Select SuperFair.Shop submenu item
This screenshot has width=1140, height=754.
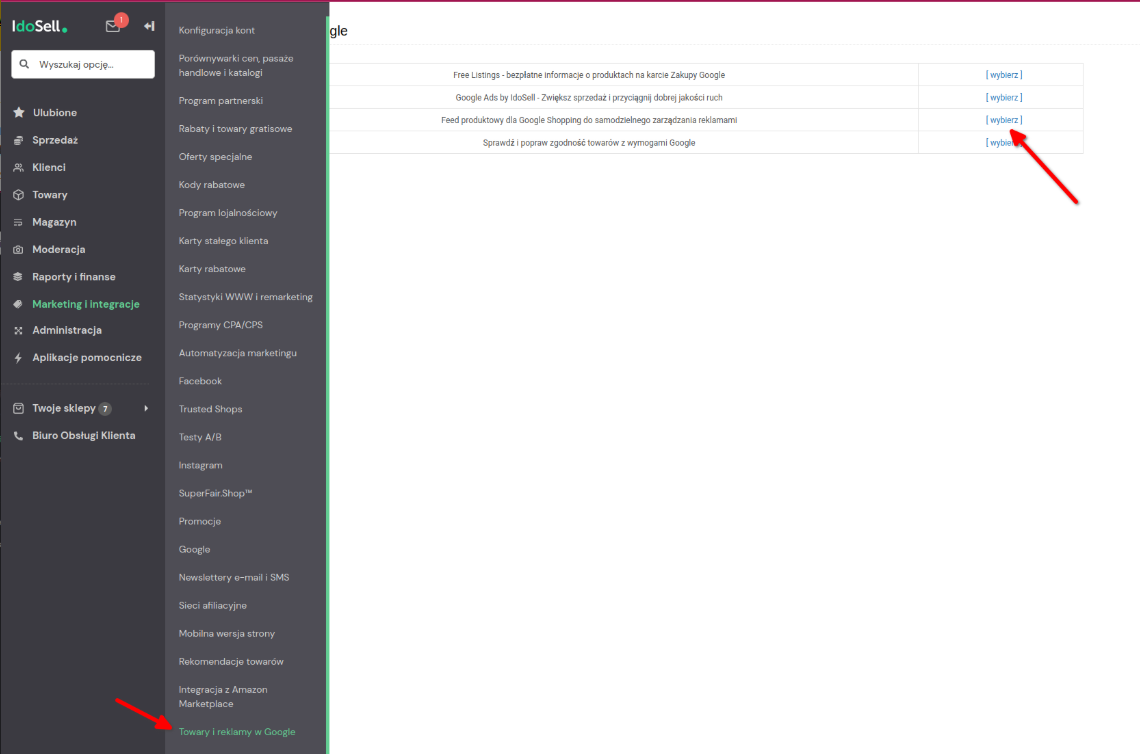pyautogui.click(x=215, y=494)
